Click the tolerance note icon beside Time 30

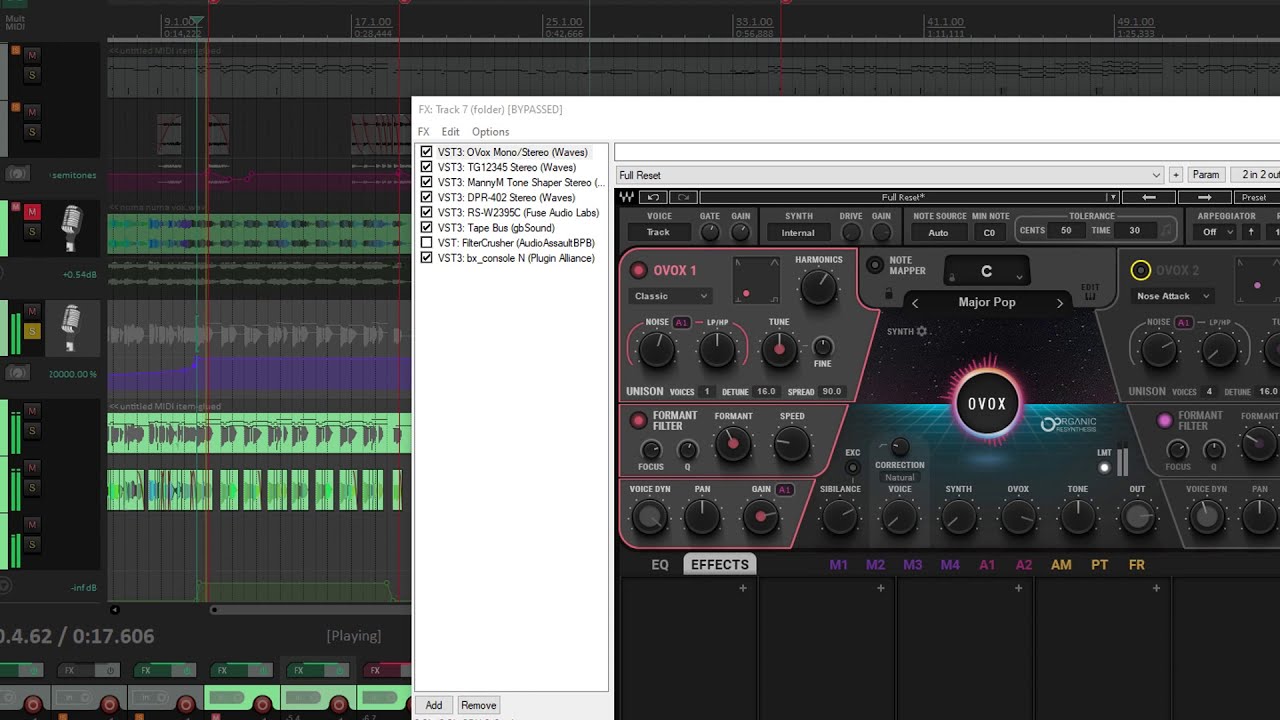point(1165,231)
